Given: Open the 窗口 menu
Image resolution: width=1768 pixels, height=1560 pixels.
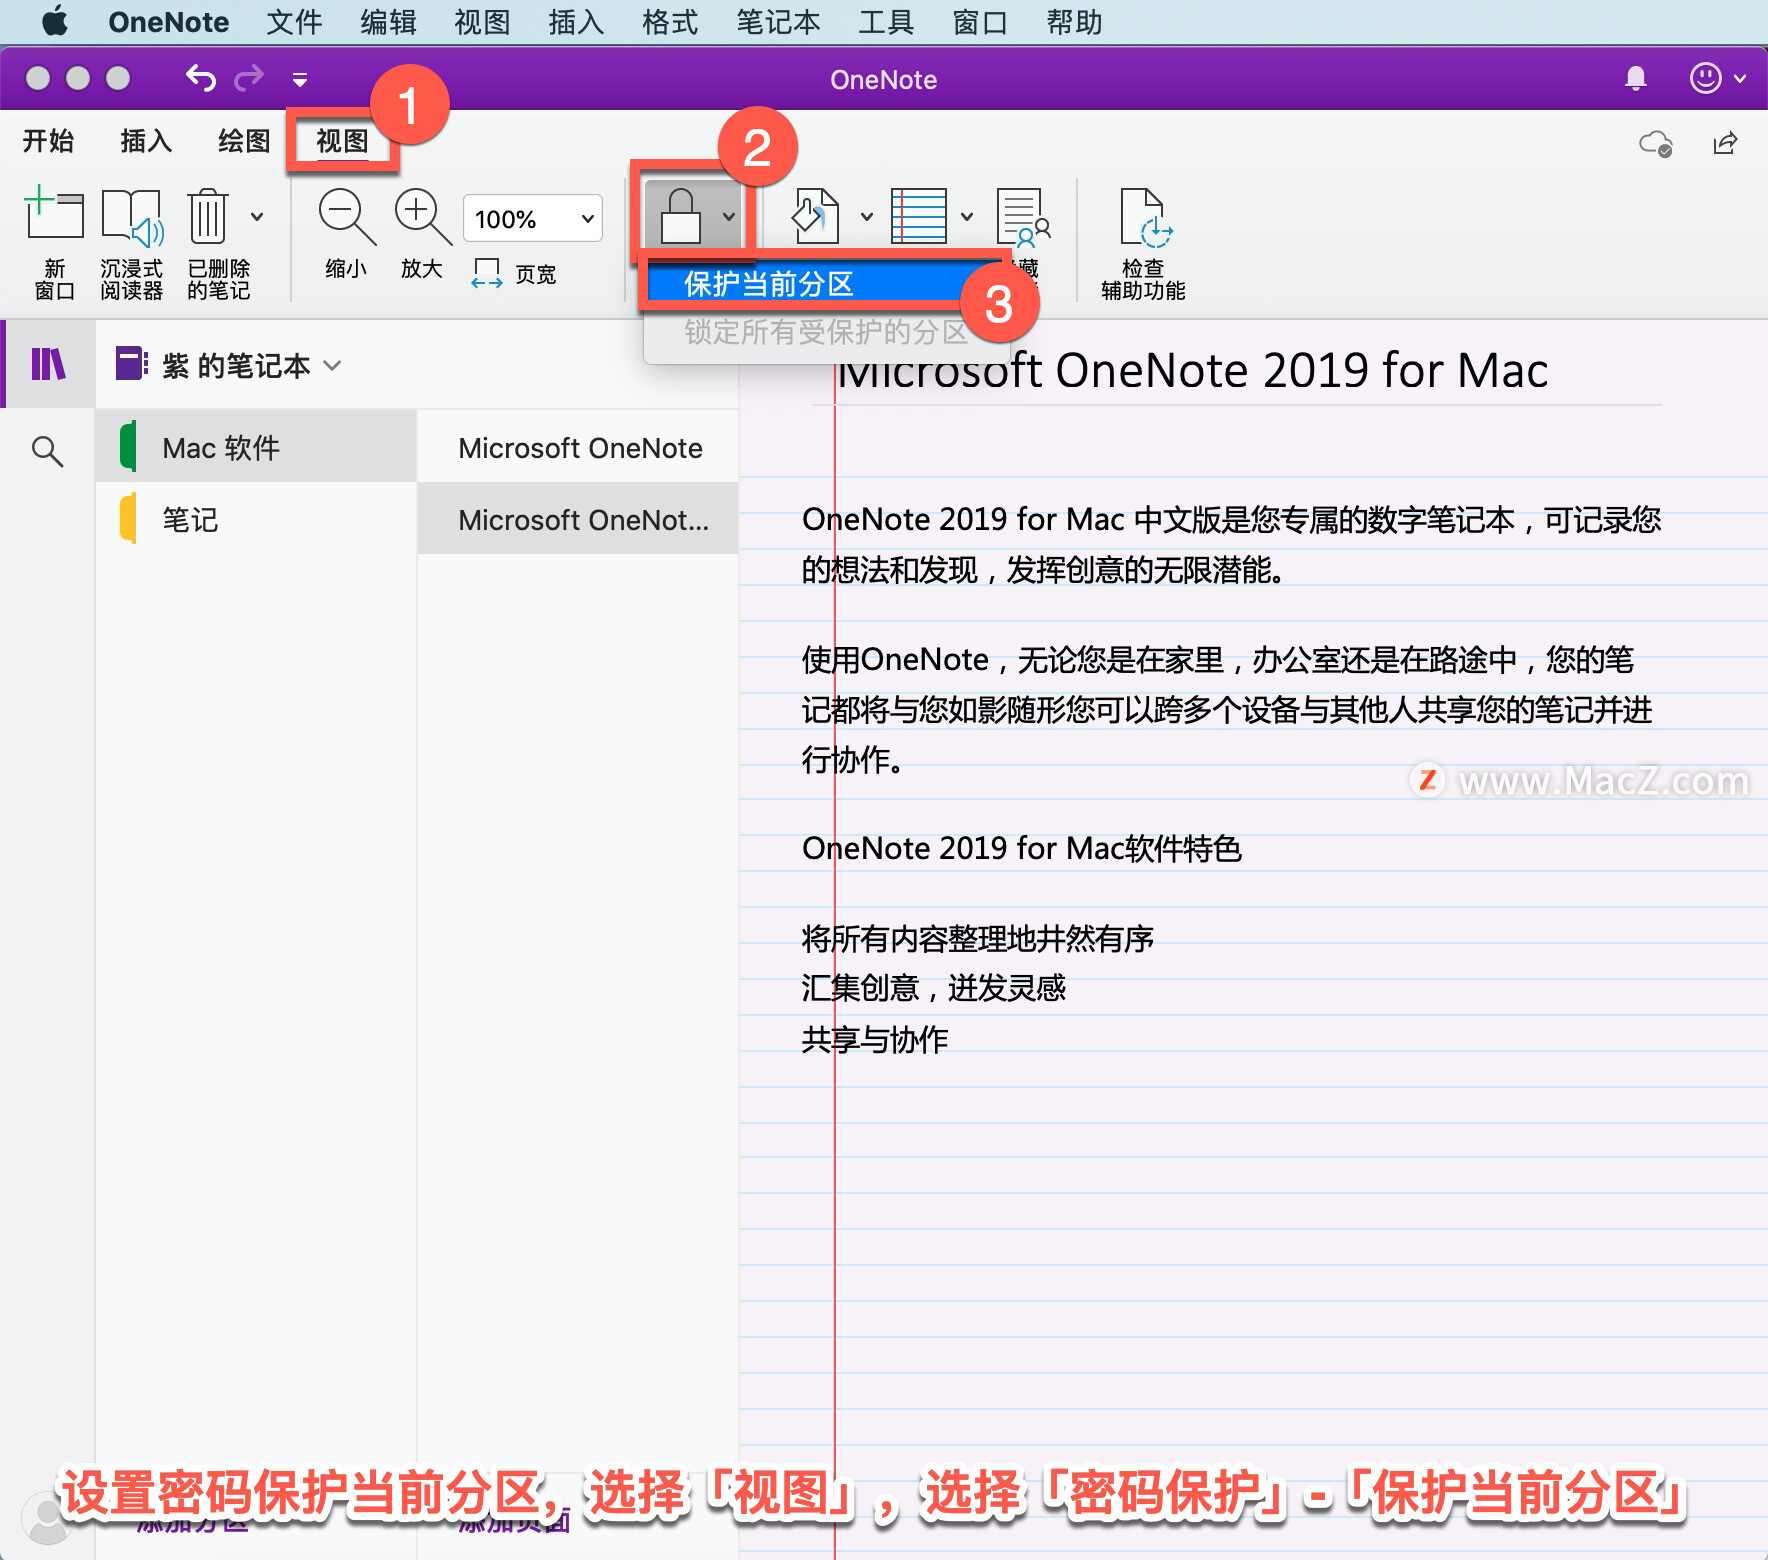Looking at the screenshot, I should click(x=980, y=22).
